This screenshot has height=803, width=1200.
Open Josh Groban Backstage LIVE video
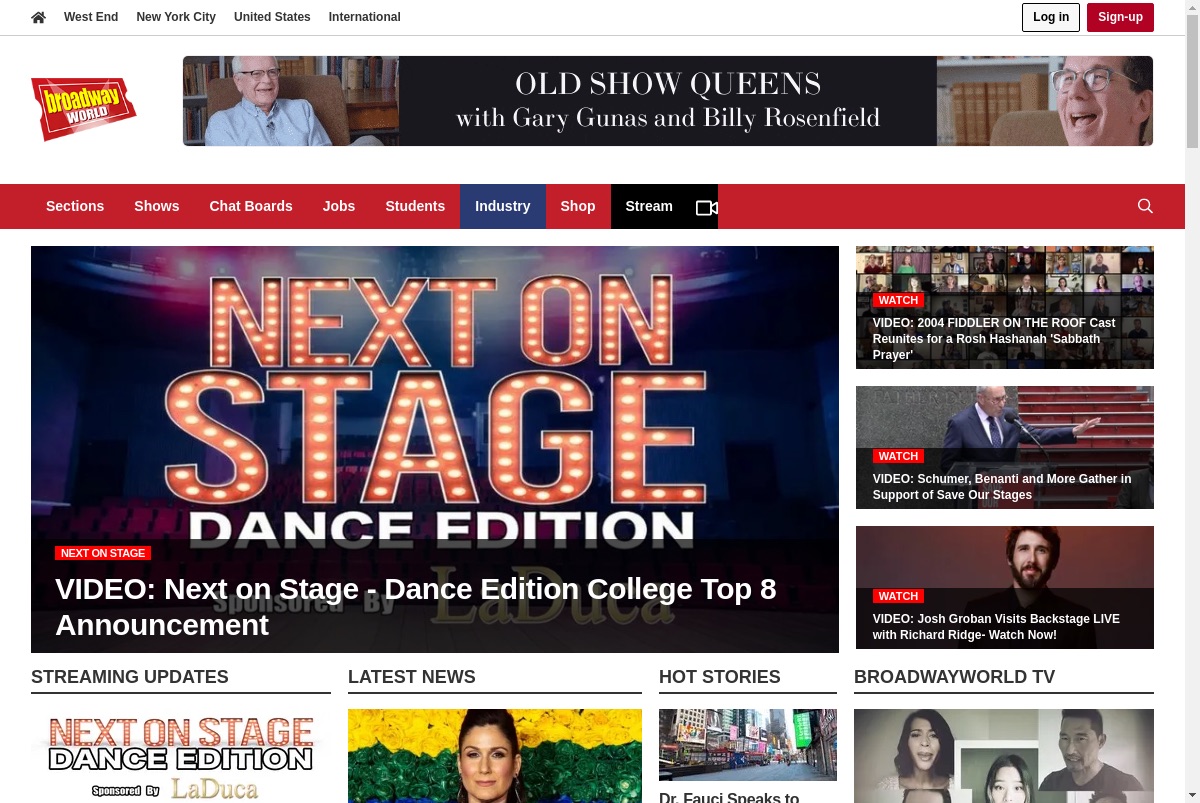click(x=996, y=627)
